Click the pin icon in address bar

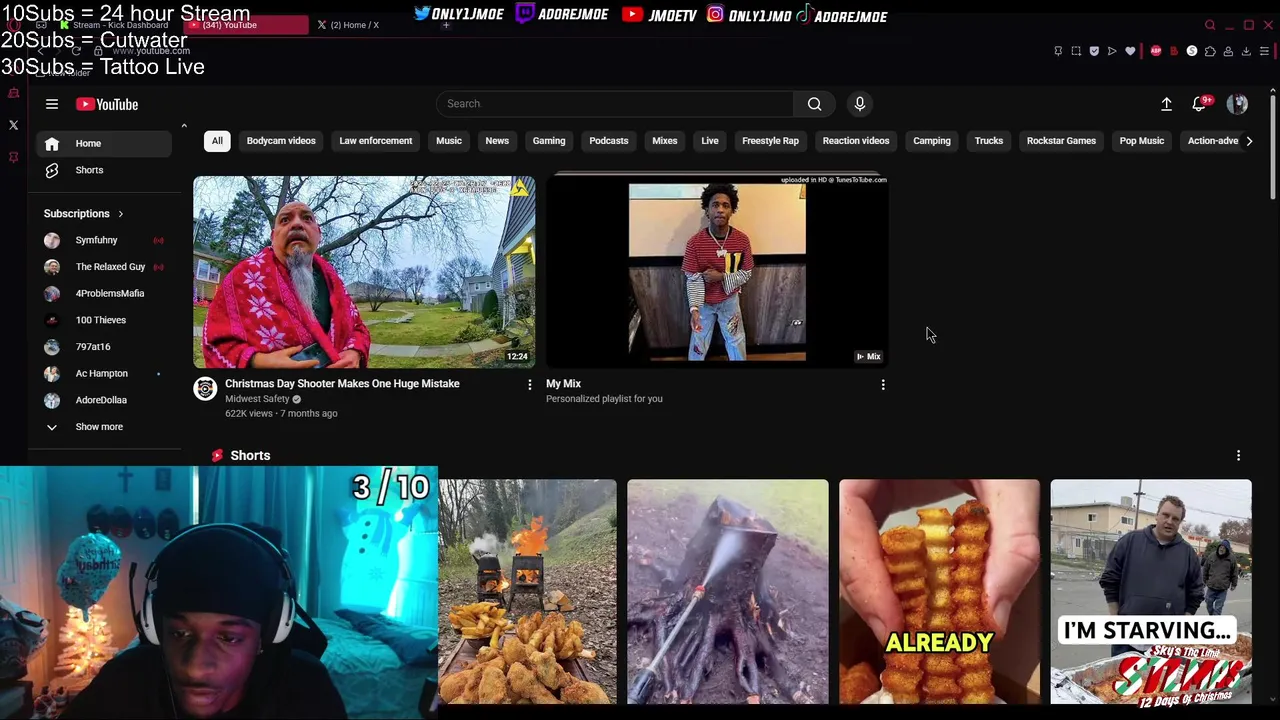(x=1058, y=51)
